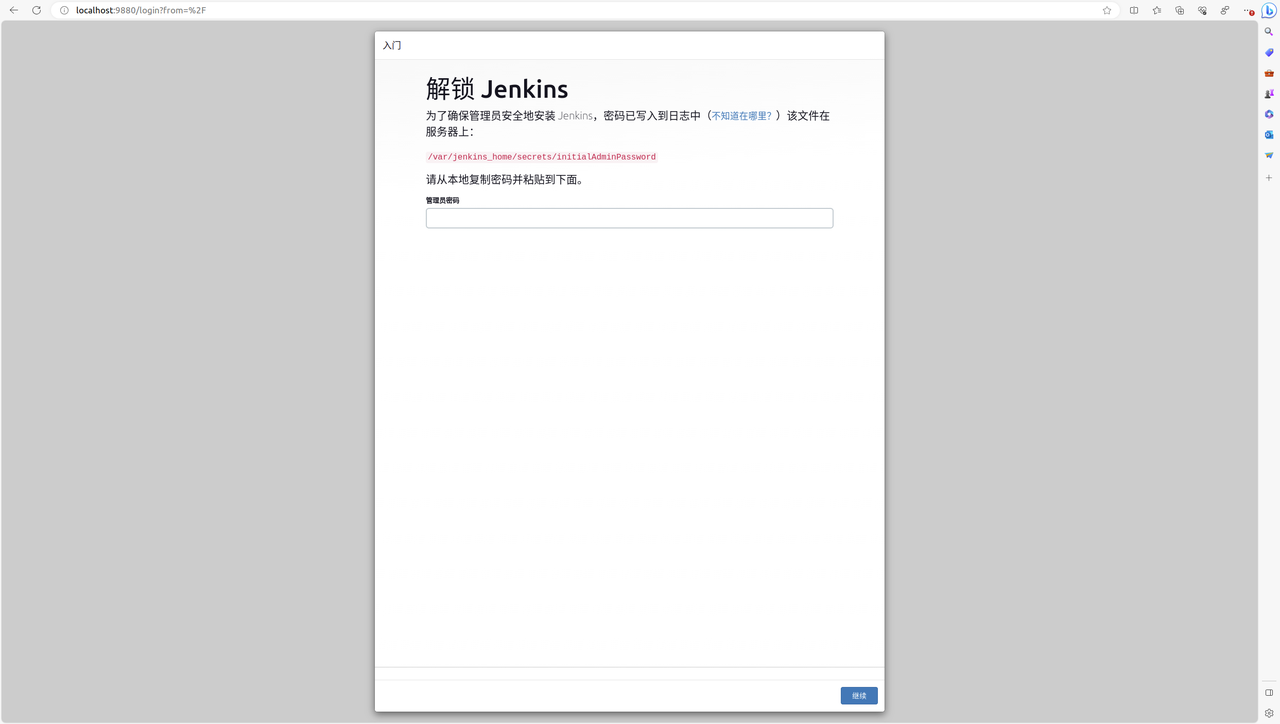Click the back navigation arrow
1280x724 pixels.
13,10
